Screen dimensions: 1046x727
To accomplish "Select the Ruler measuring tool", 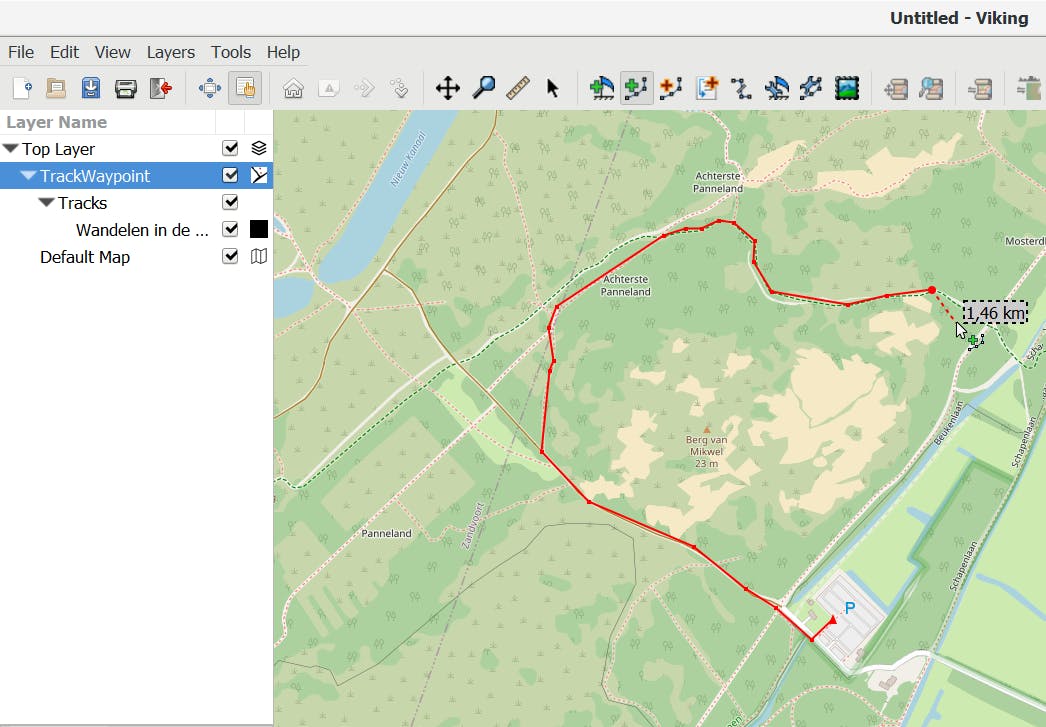I will coord(518,88).
